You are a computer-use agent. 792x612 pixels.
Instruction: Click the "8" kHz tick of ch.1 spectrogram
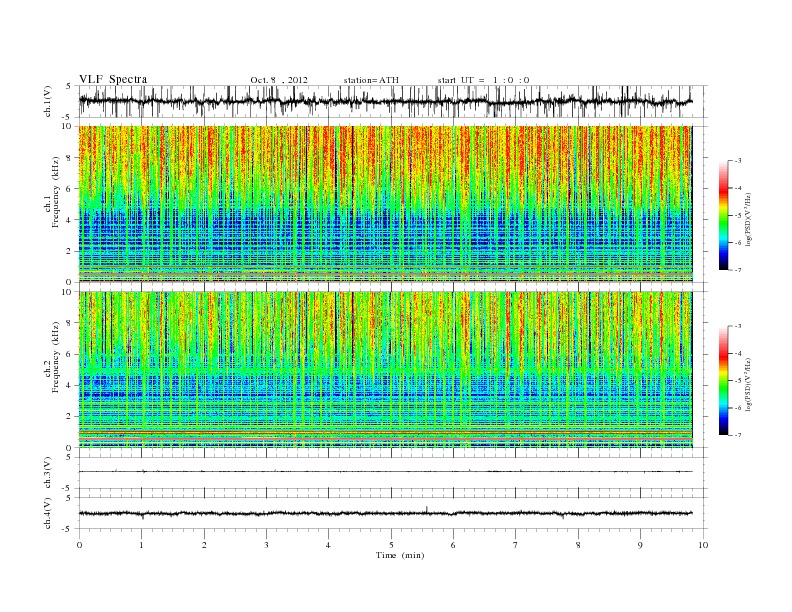pos(69,158)
